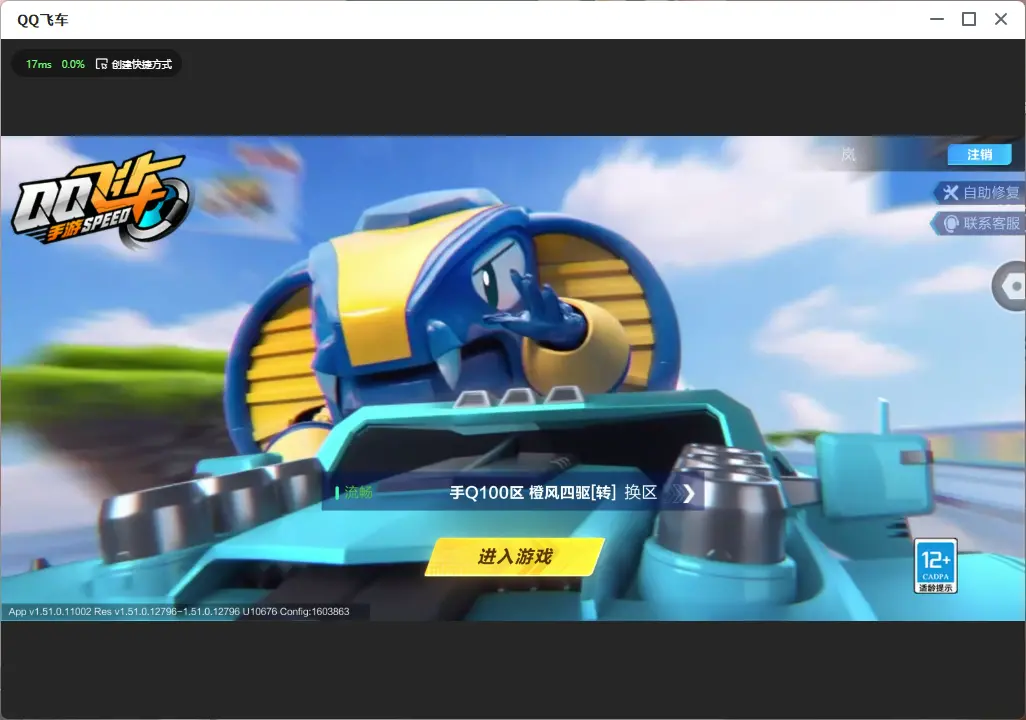The width and height of the screenshot is (1026, 720).
Task: Click the create shortcut icon
Action: click(x=101, y=64)
